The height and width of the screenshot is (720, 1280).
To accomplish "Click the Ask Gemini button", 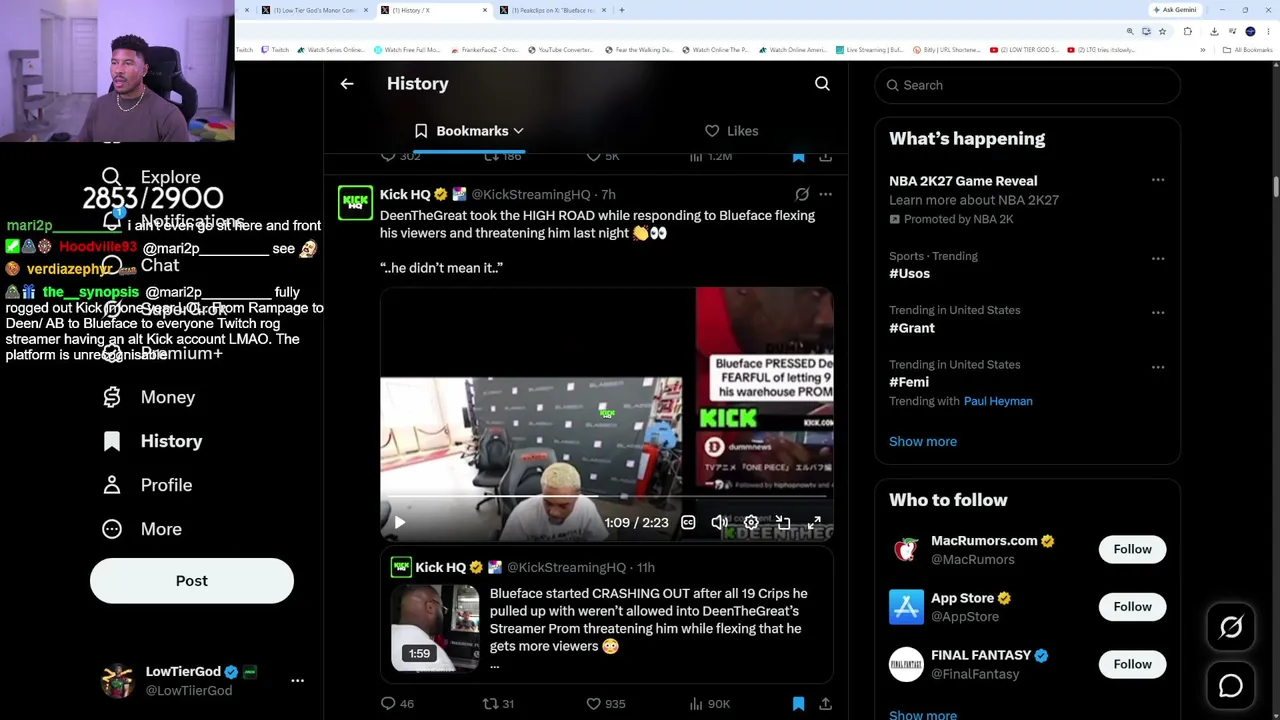I will point(1175,10).
